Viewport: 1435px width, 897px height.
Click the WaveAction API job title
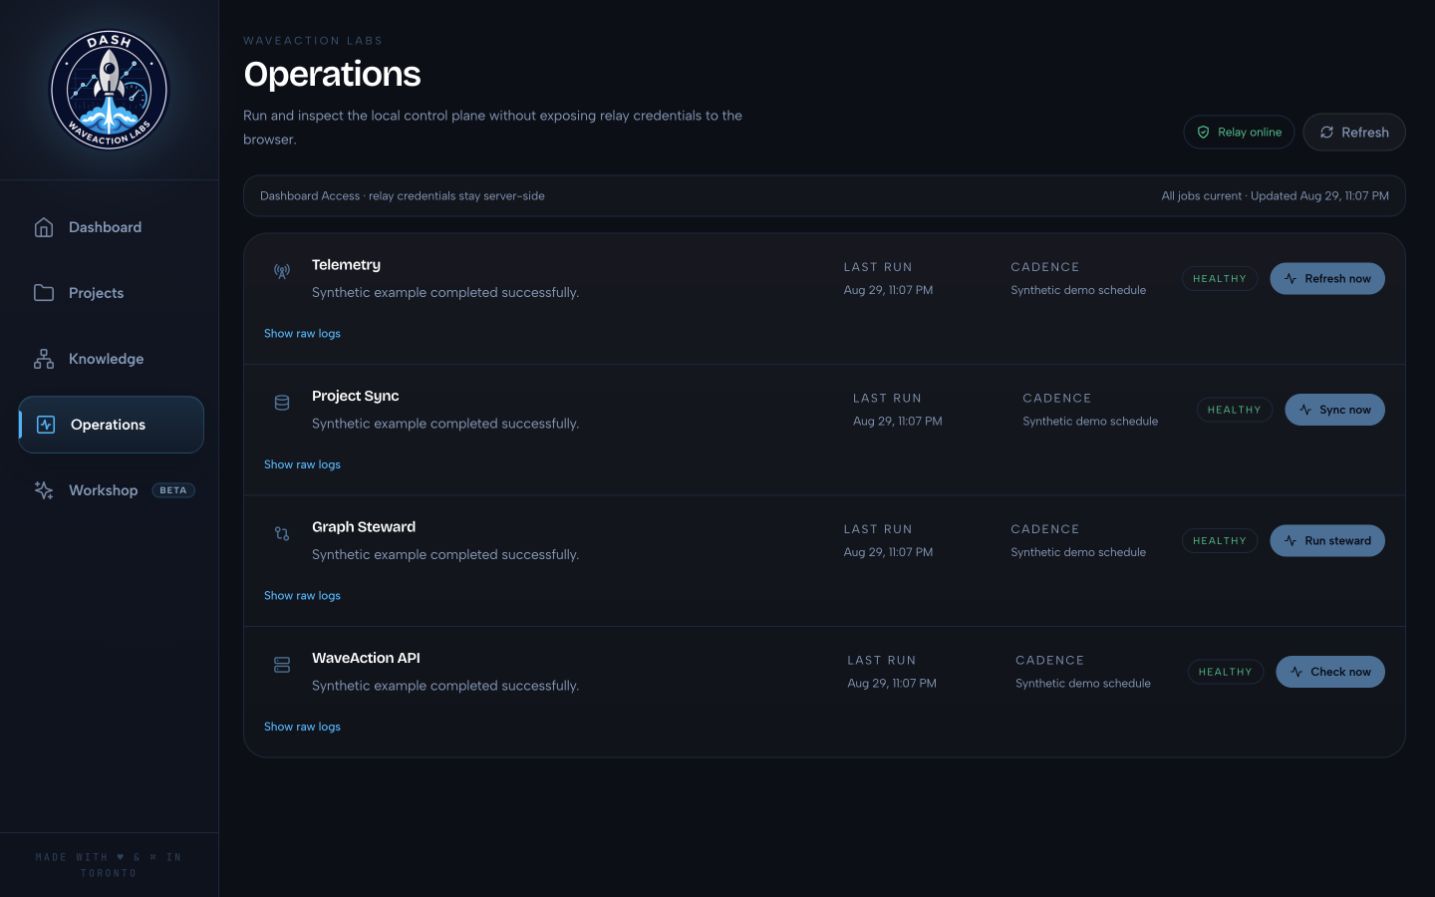click(x=366, y=658)
